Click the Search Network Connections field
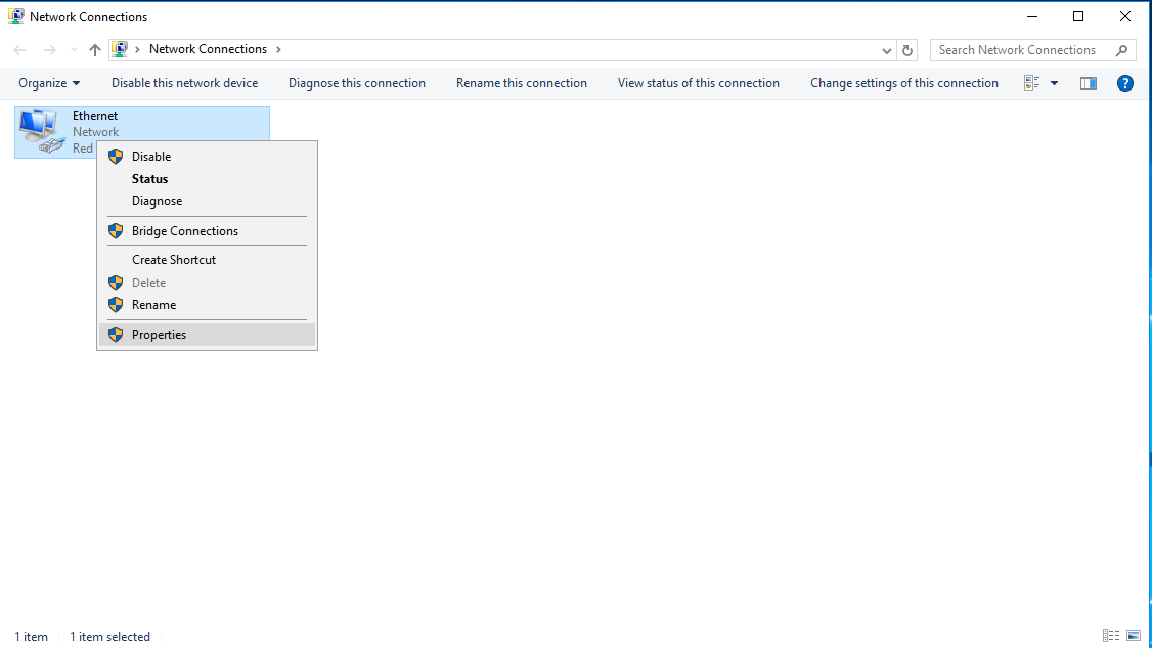This screenshot has height=648, width=1152. tap(1020, 50)
